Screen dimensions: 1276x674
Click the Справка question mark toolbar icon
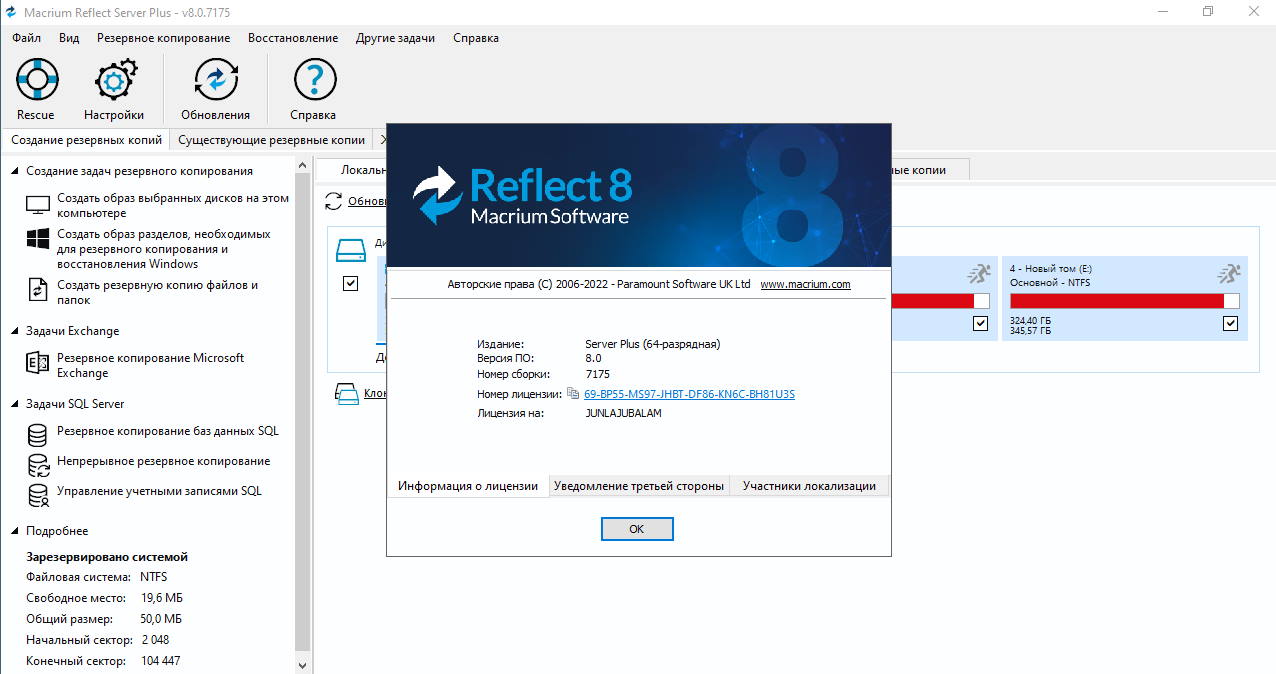click(x=314, y=79)
